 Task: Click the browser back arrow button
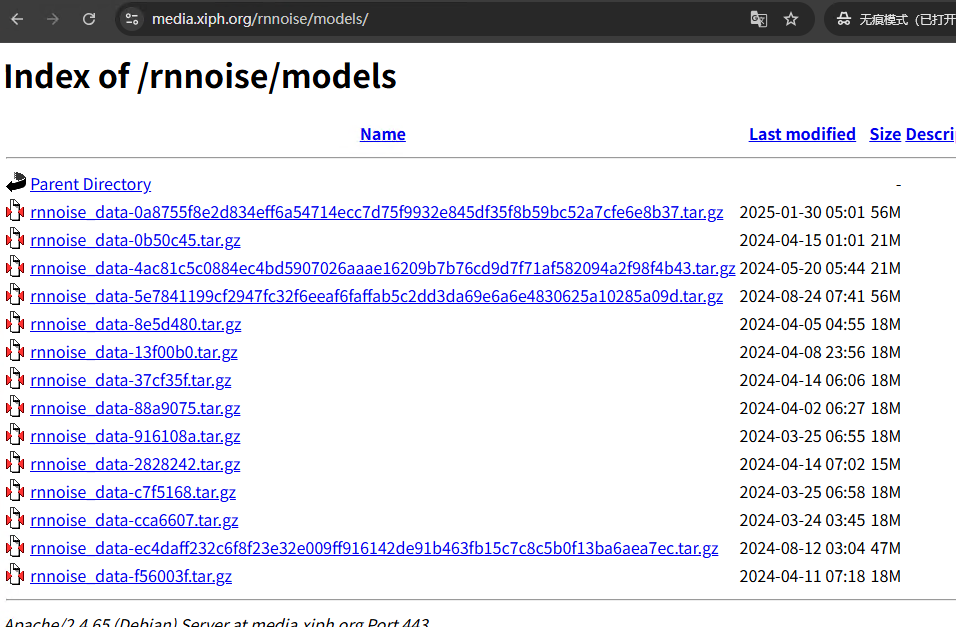[17, 19]
